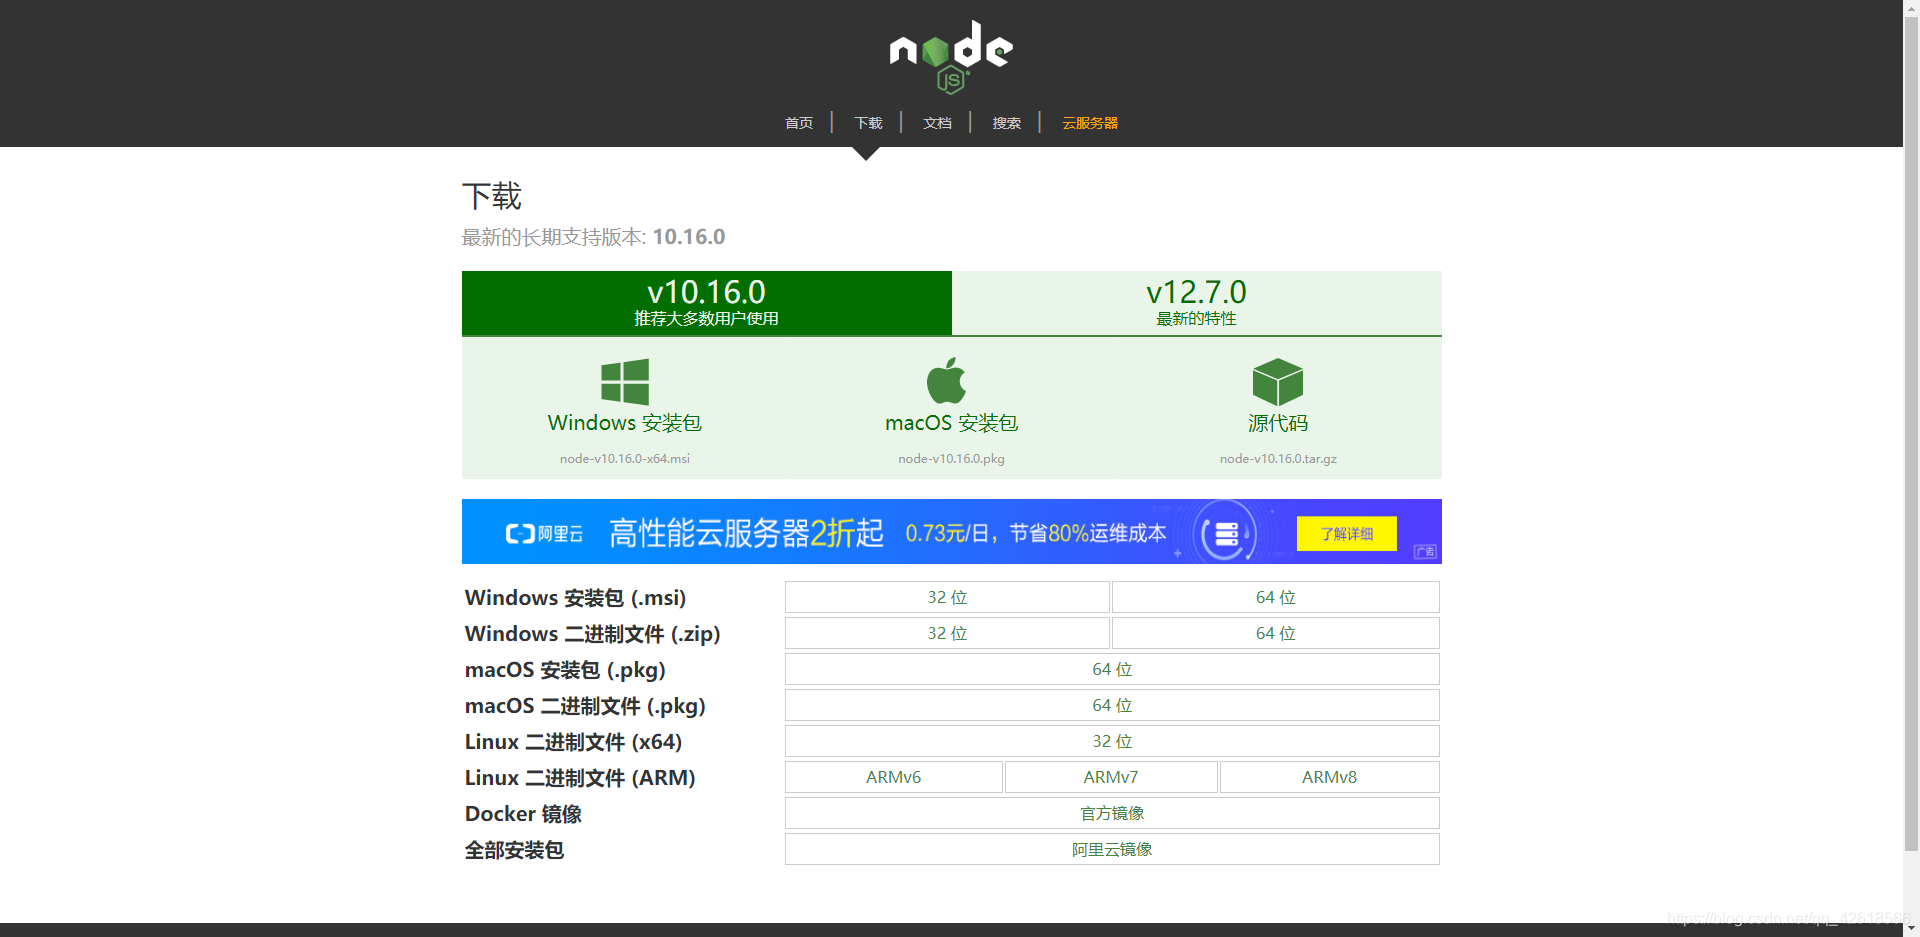1920x937 pixels.
Task: Click the Windows 安装包 (.msi) row label
Action: tap(575, 598)
